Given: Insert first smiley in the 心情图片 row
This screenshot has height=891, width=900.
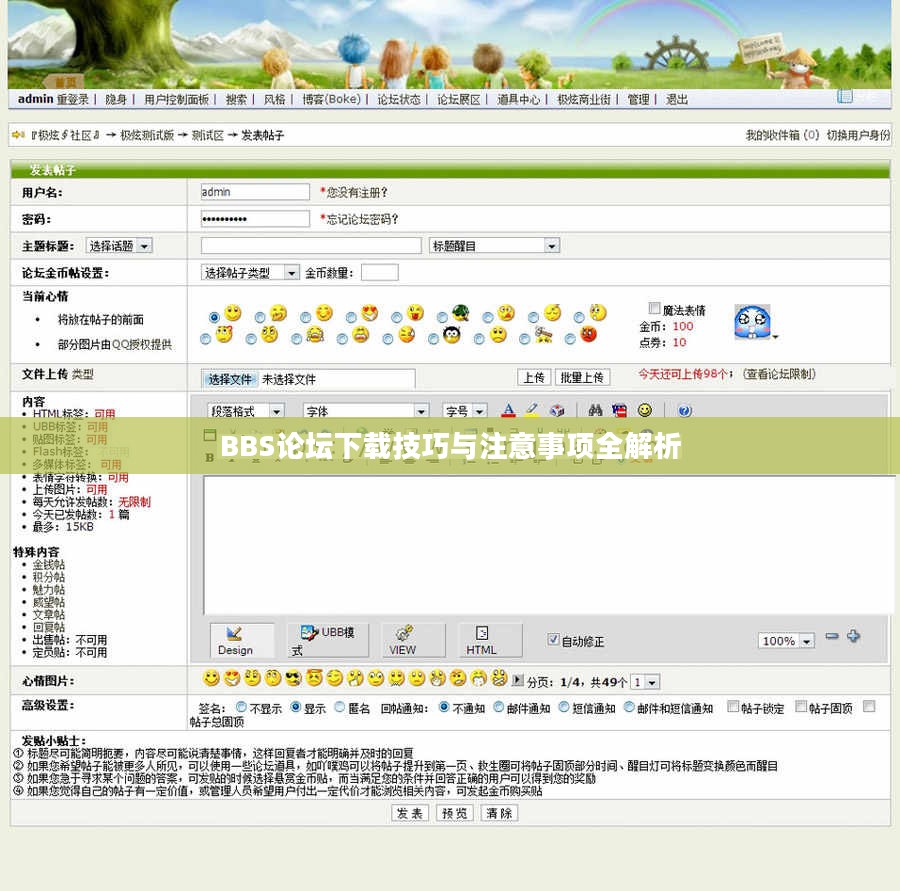Looking at the screenshot, I should click(211, 678).
